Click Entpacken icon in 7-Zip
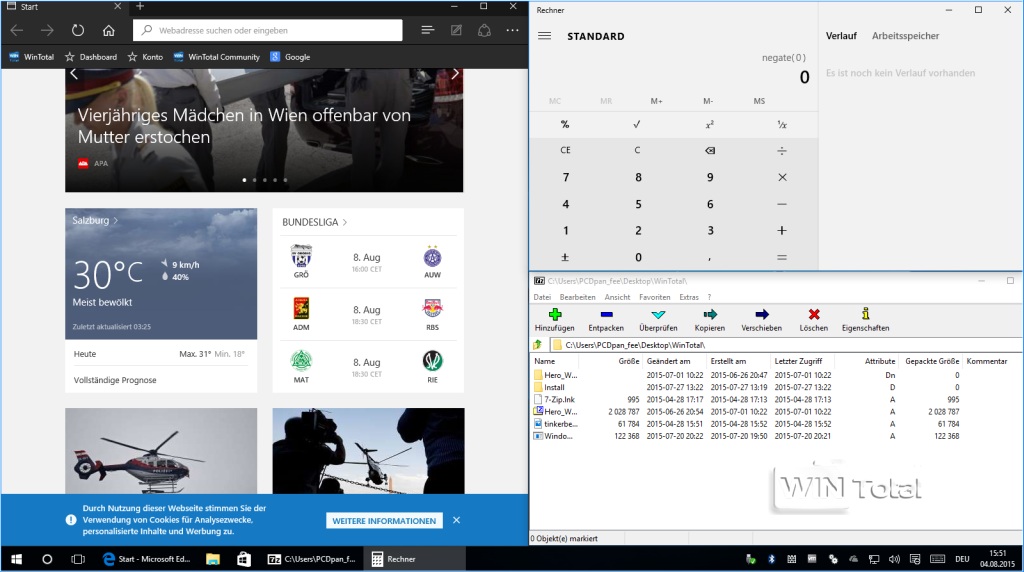Viewport: 1024px width, 572px height. 606,315
